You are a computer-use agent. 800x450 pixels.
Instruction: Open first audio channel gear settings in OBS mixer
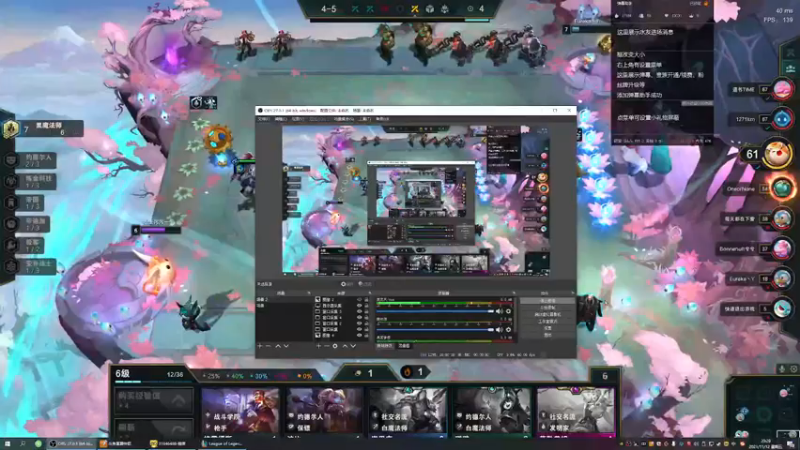point(509,311)
